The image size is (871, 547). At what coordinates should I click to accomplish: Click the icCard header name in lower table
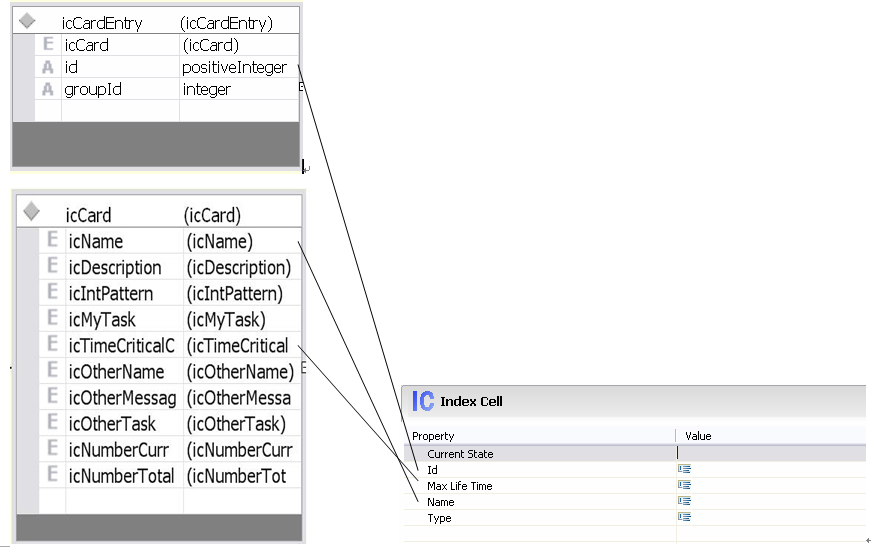(x=88, y=215)
